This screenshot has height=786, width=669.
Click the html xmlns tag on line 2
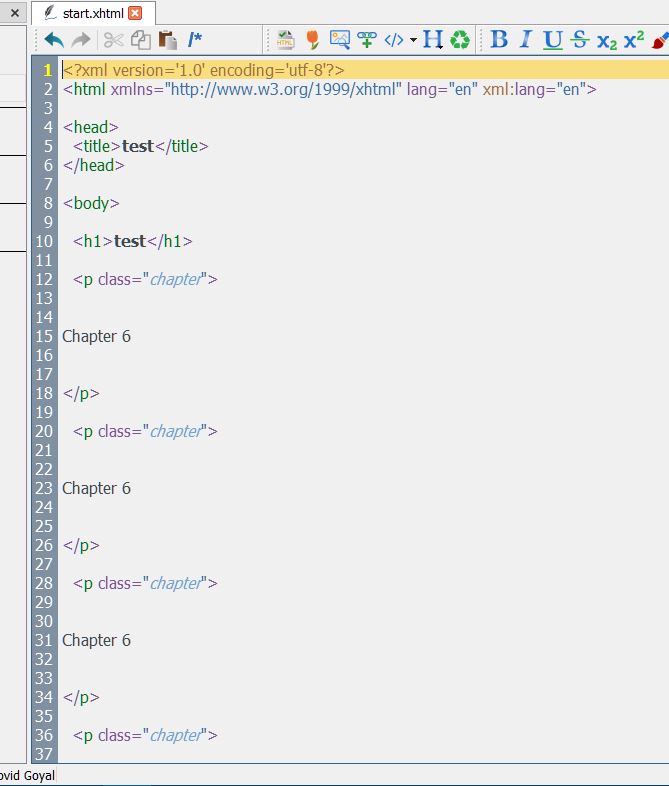[x=330, y=89]
